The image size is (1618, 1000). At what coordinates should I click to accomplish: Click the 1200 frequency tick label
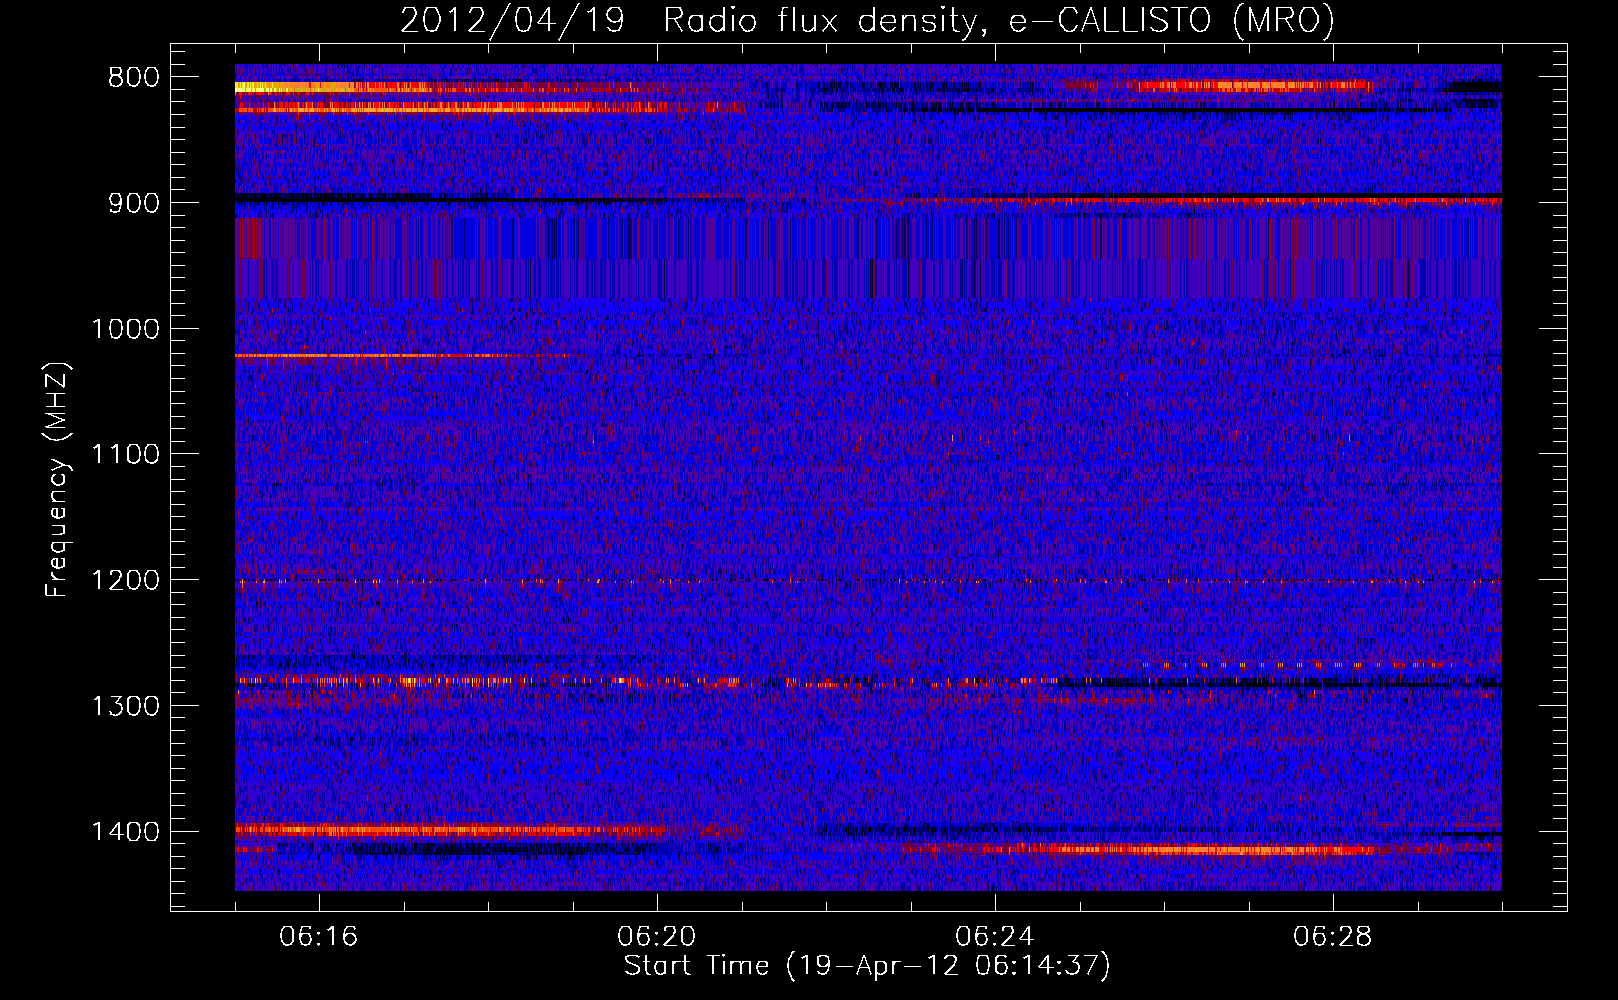pos(126,580)
